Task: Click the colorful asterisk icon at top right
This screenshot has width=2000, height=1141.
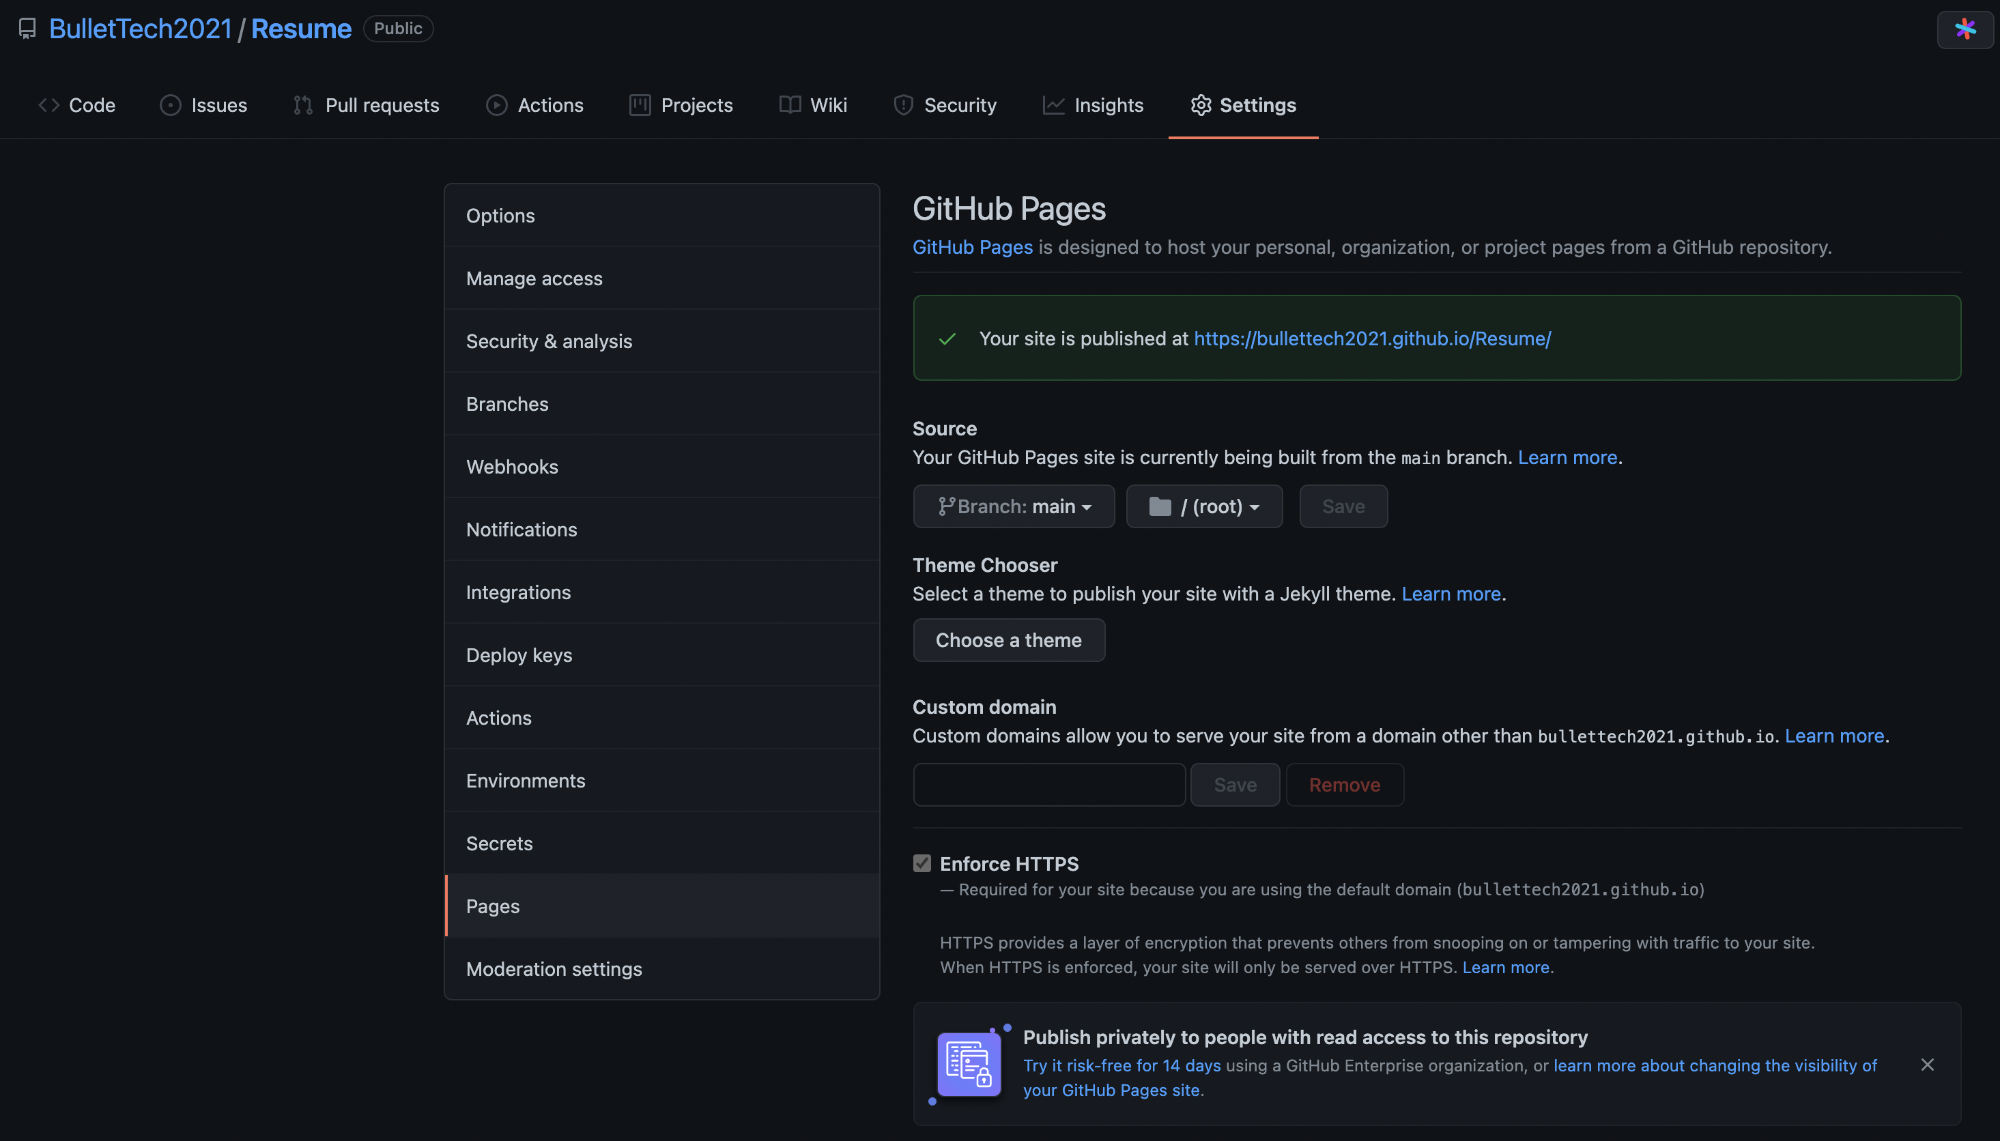Action: [x=1965, y=29]
